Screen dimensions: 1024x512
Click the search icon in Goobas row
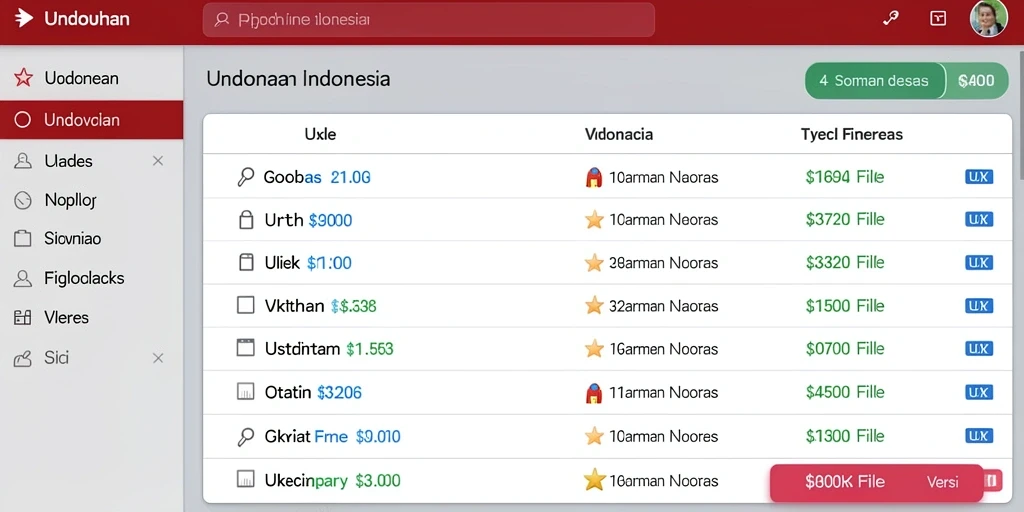[245, 177]
